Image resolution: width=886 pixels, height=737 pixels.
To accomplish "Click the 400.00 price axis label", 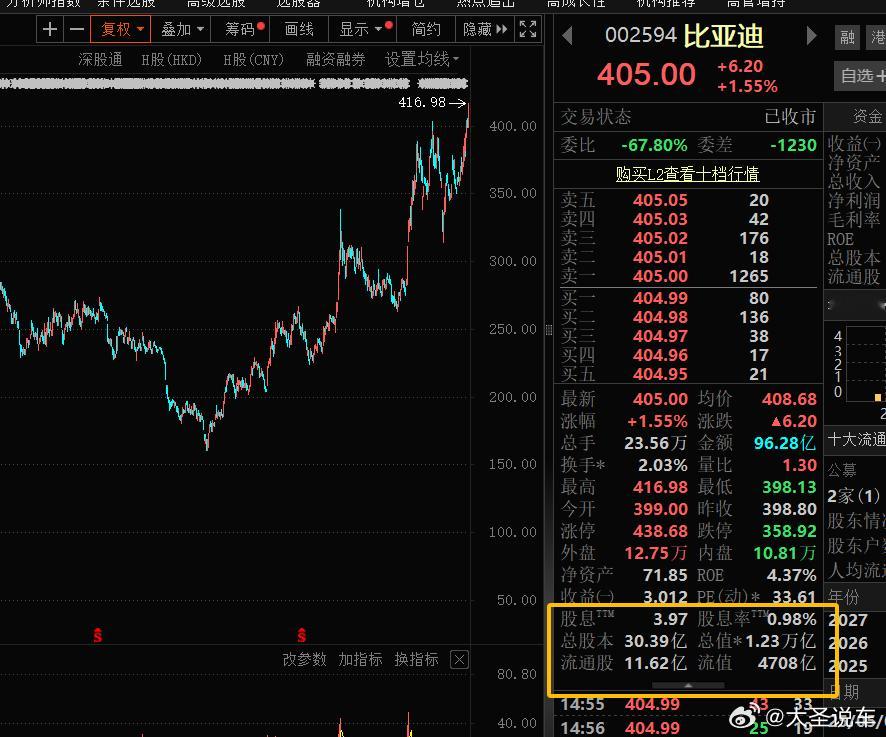I will tap(513, 126).
